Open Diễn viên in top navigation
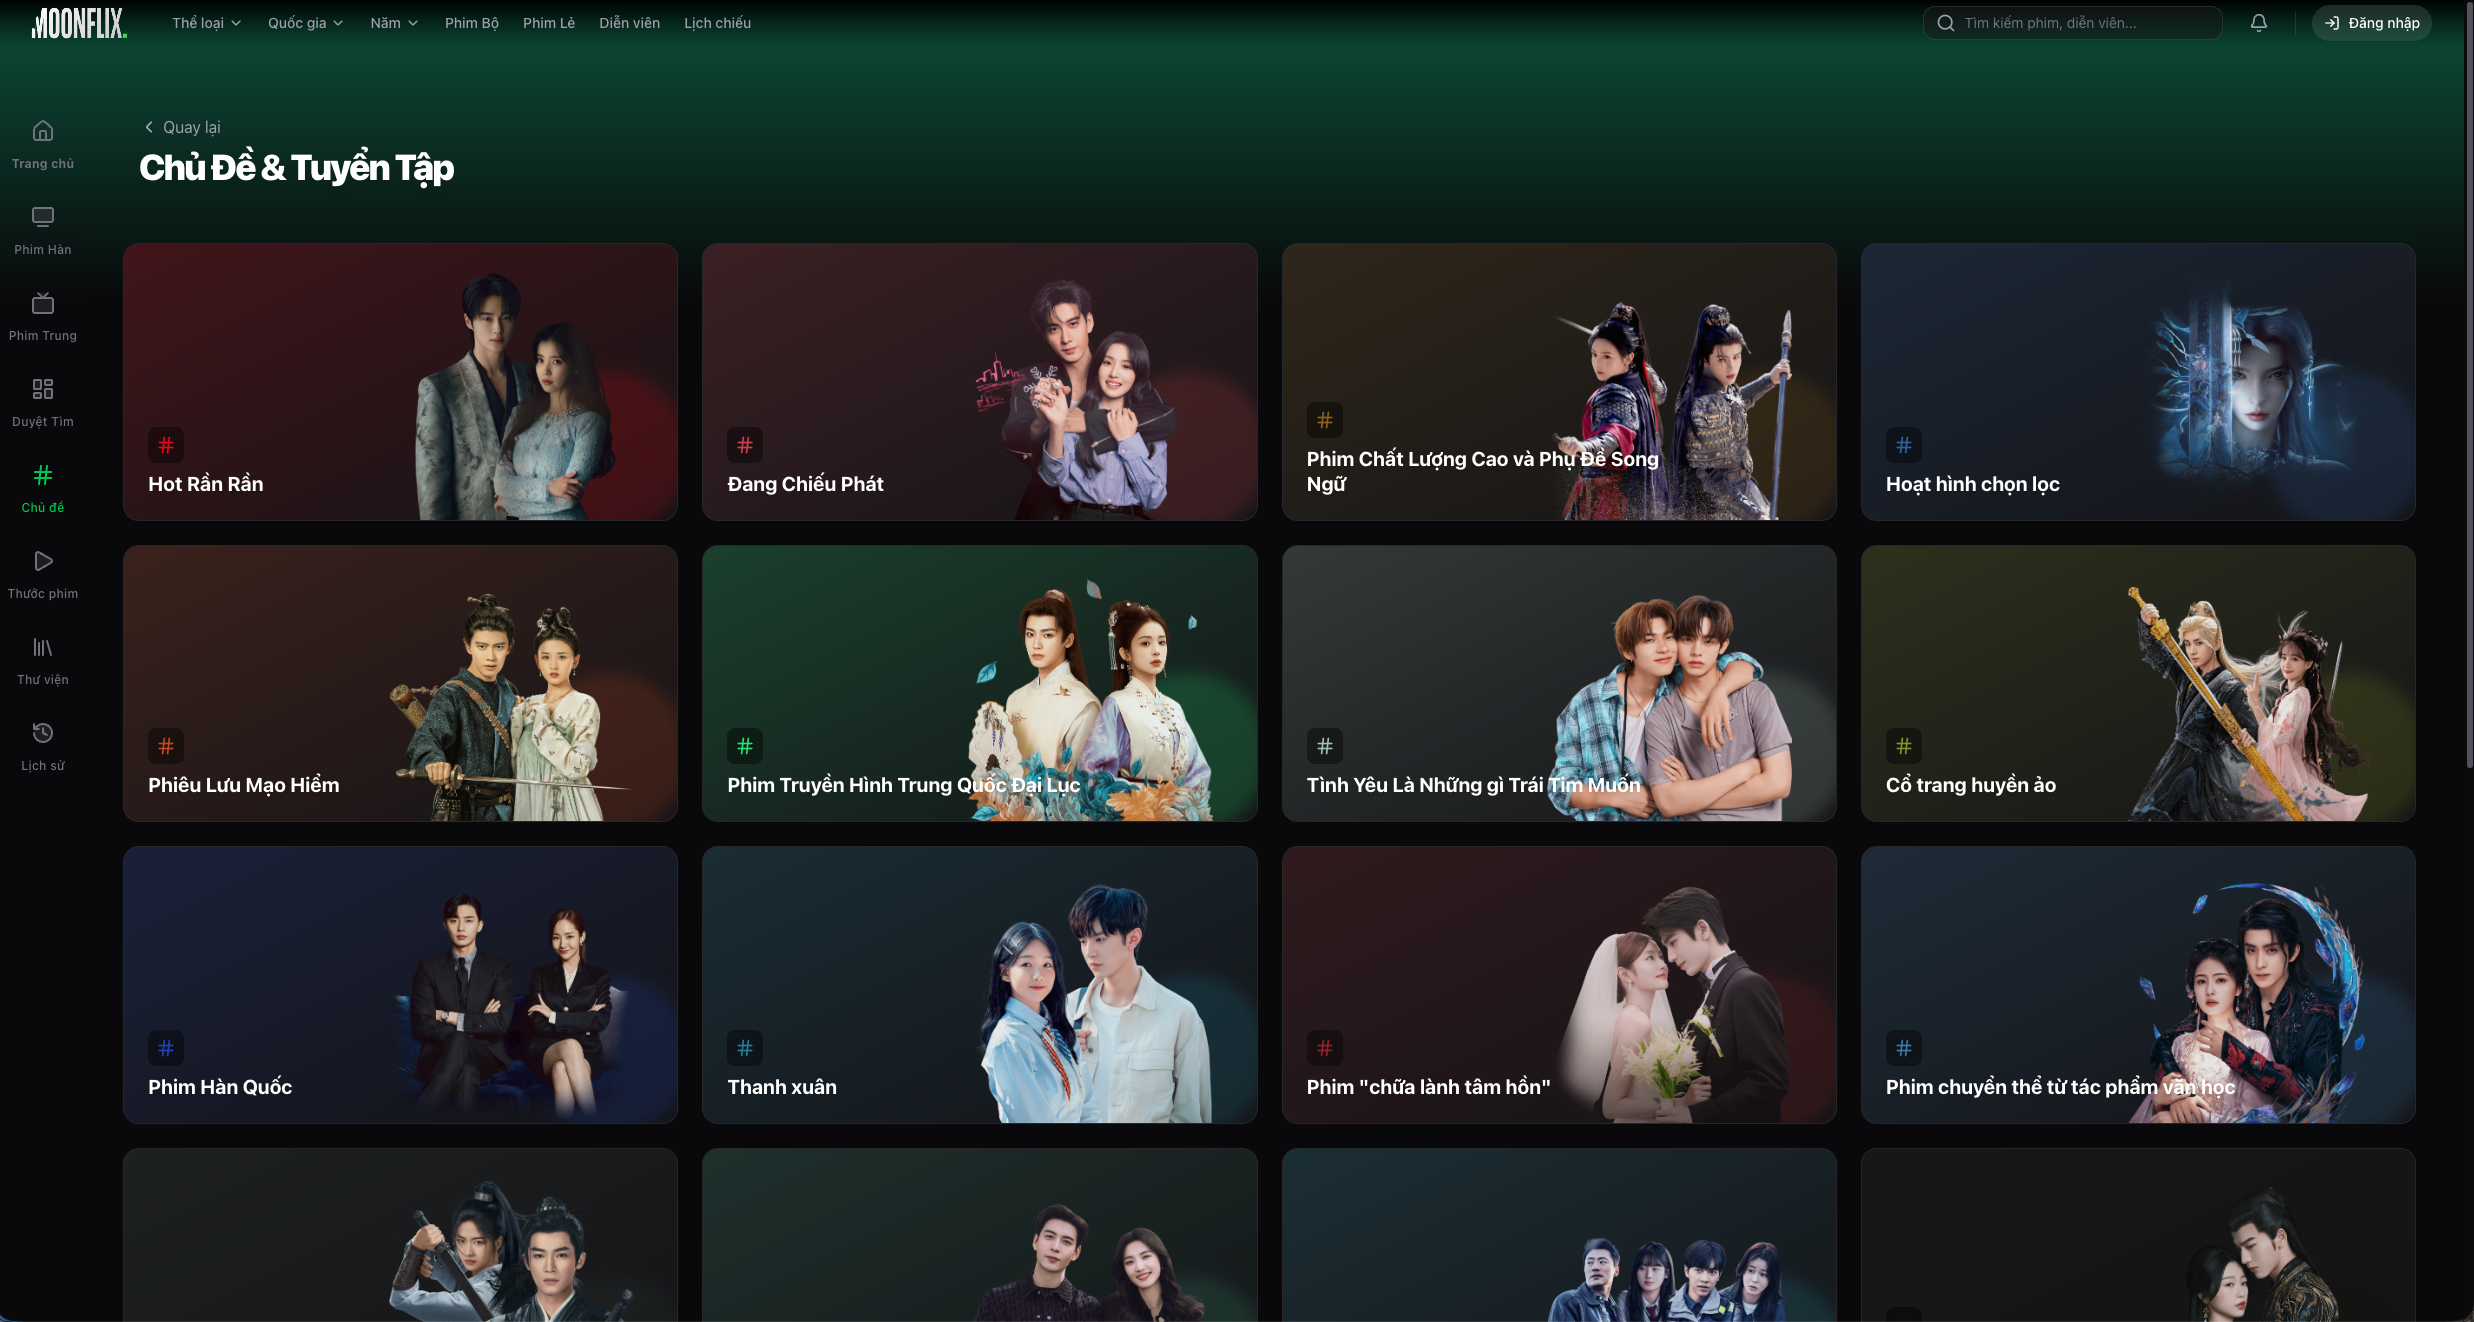This screenshot has height=1322, width=2474. (x=630, y=23)
